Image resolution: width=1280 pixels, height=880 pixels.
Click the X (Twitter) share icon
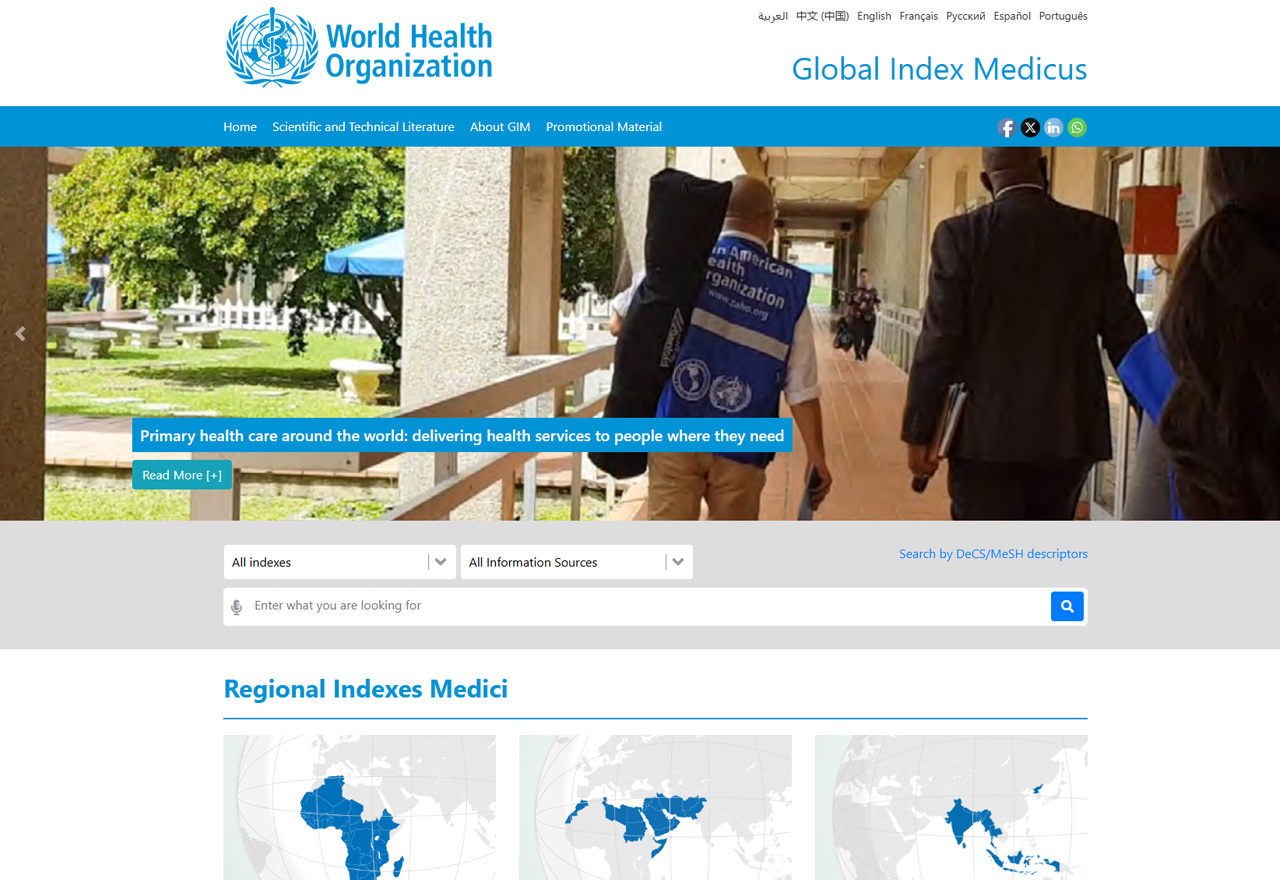click(1030, 127)
